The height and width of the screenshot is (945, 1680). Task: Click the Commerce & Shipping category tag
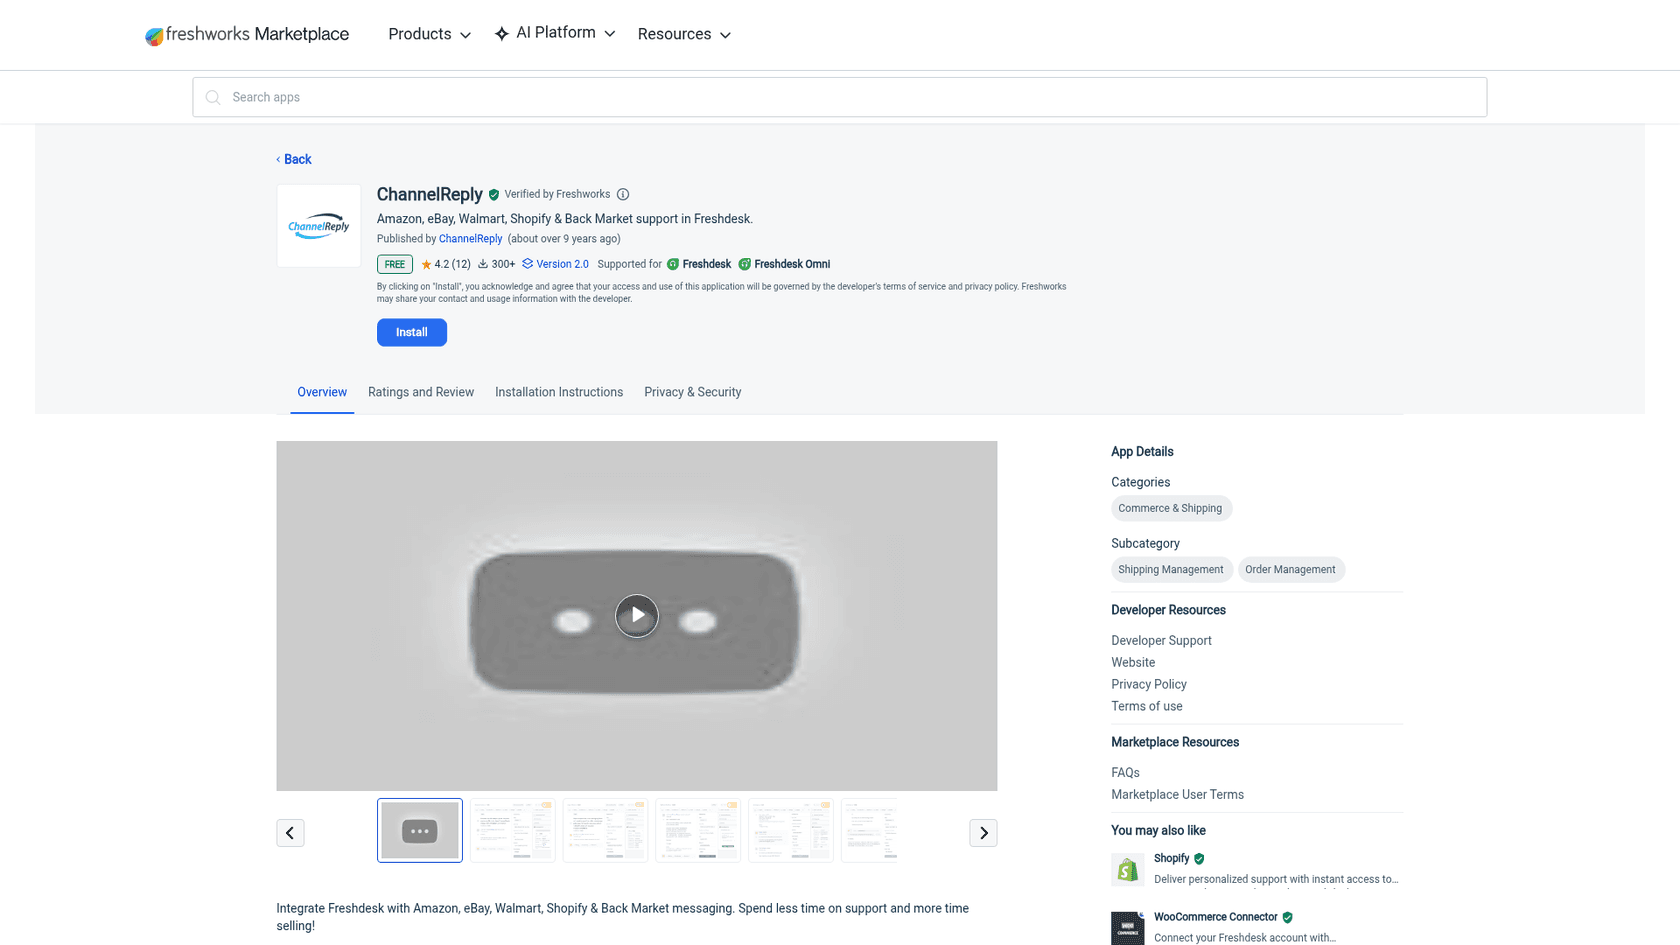1171,509
